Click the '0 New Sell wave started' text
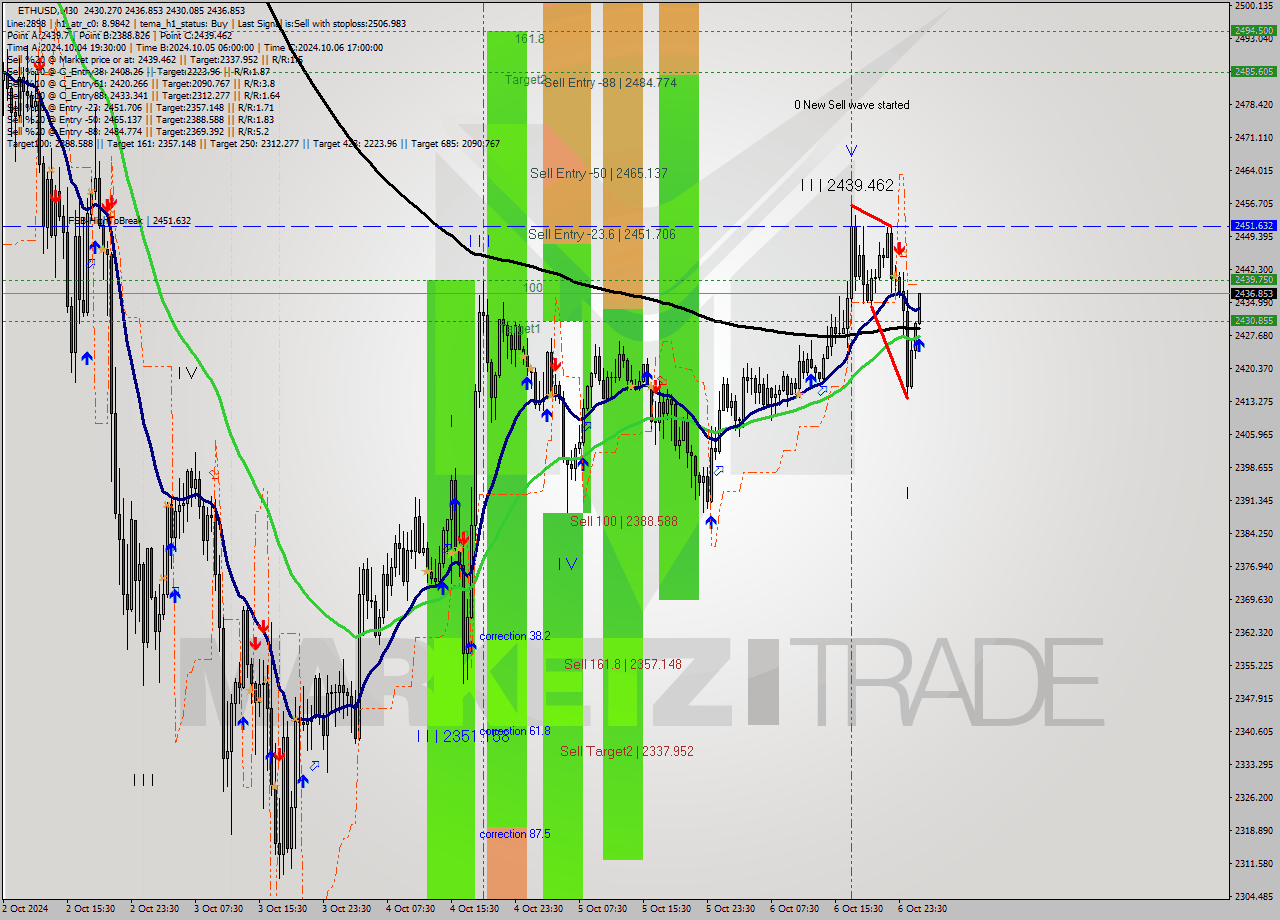The height and width of the screenshot is (920, 1280). click(x=852, y=105)
